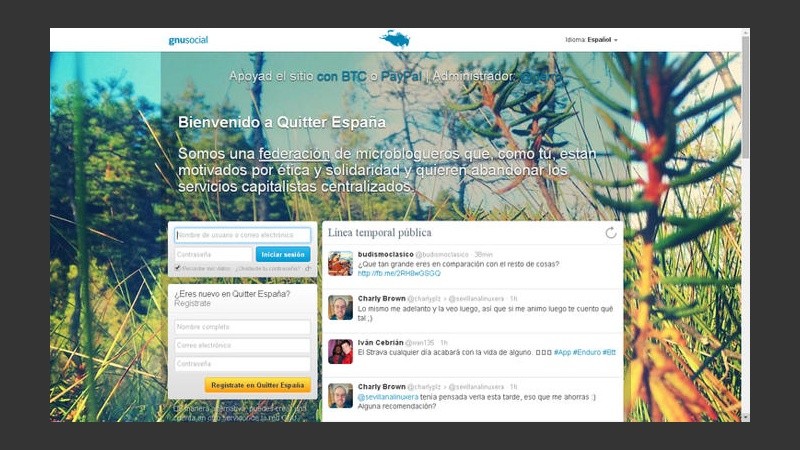The width and height of the screenshot is (800, 450).
Task: Click the small icon beside forgot-password link
Action: (307, 268)
